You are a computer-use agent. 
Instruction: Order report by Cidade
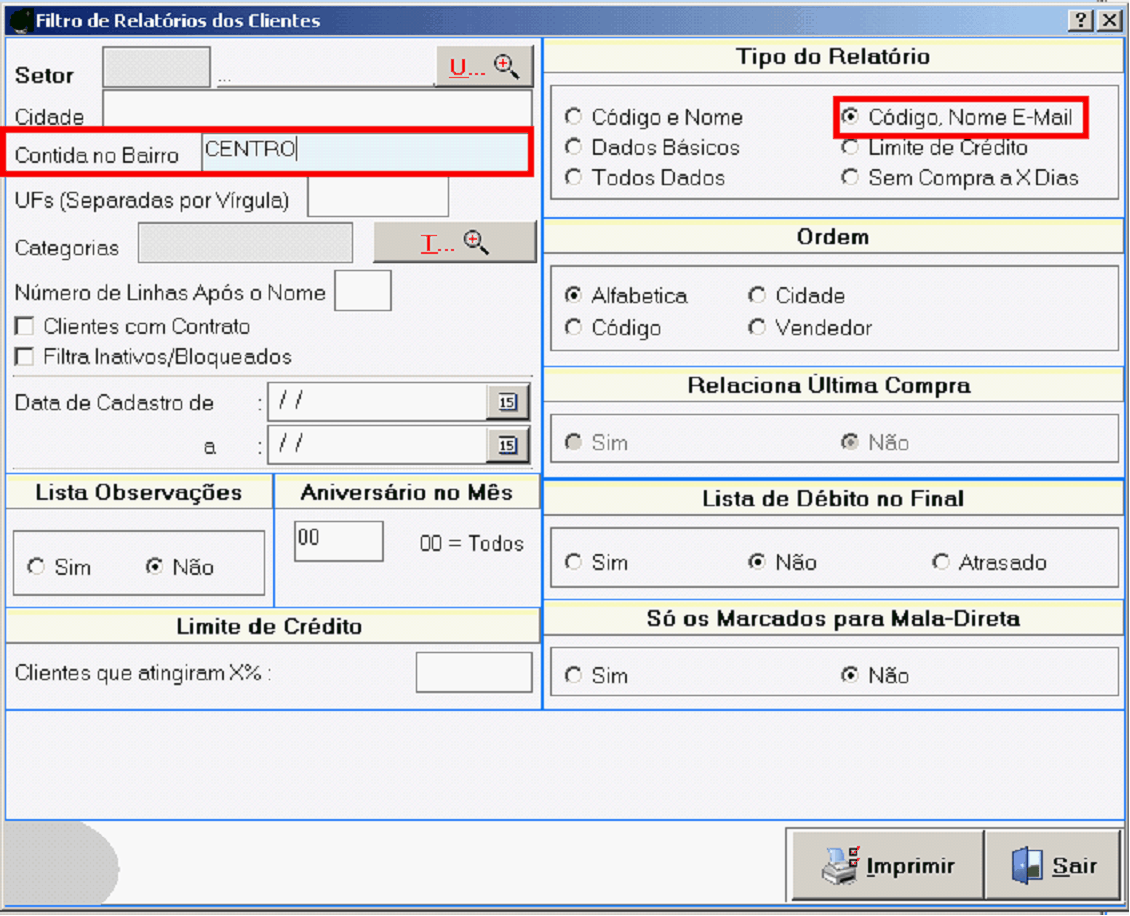[758, 296]
